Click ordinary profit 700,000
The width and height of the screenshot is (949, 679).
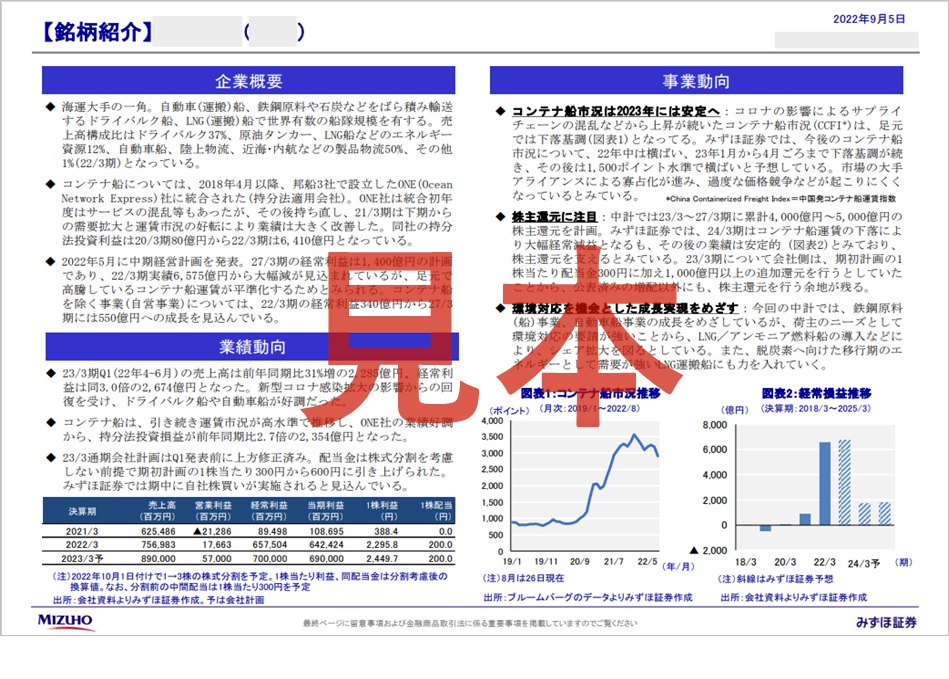(270, 559)
